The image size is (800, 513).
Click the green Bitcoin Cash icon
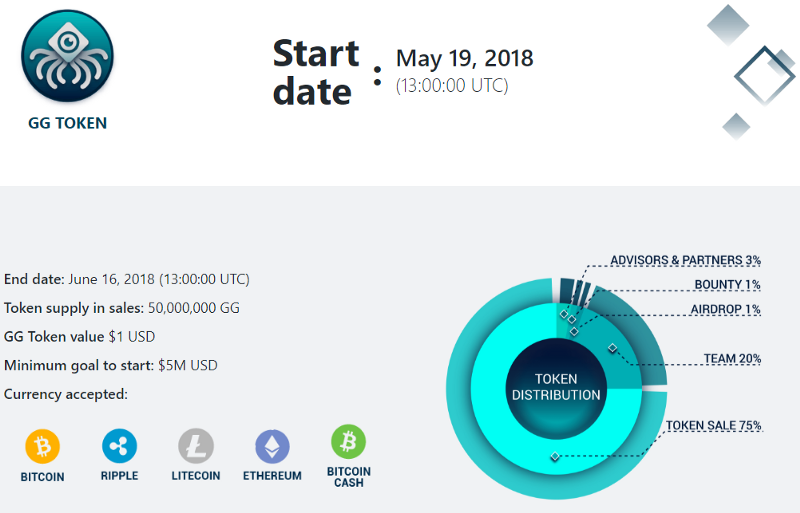click(x=349, y=441)
